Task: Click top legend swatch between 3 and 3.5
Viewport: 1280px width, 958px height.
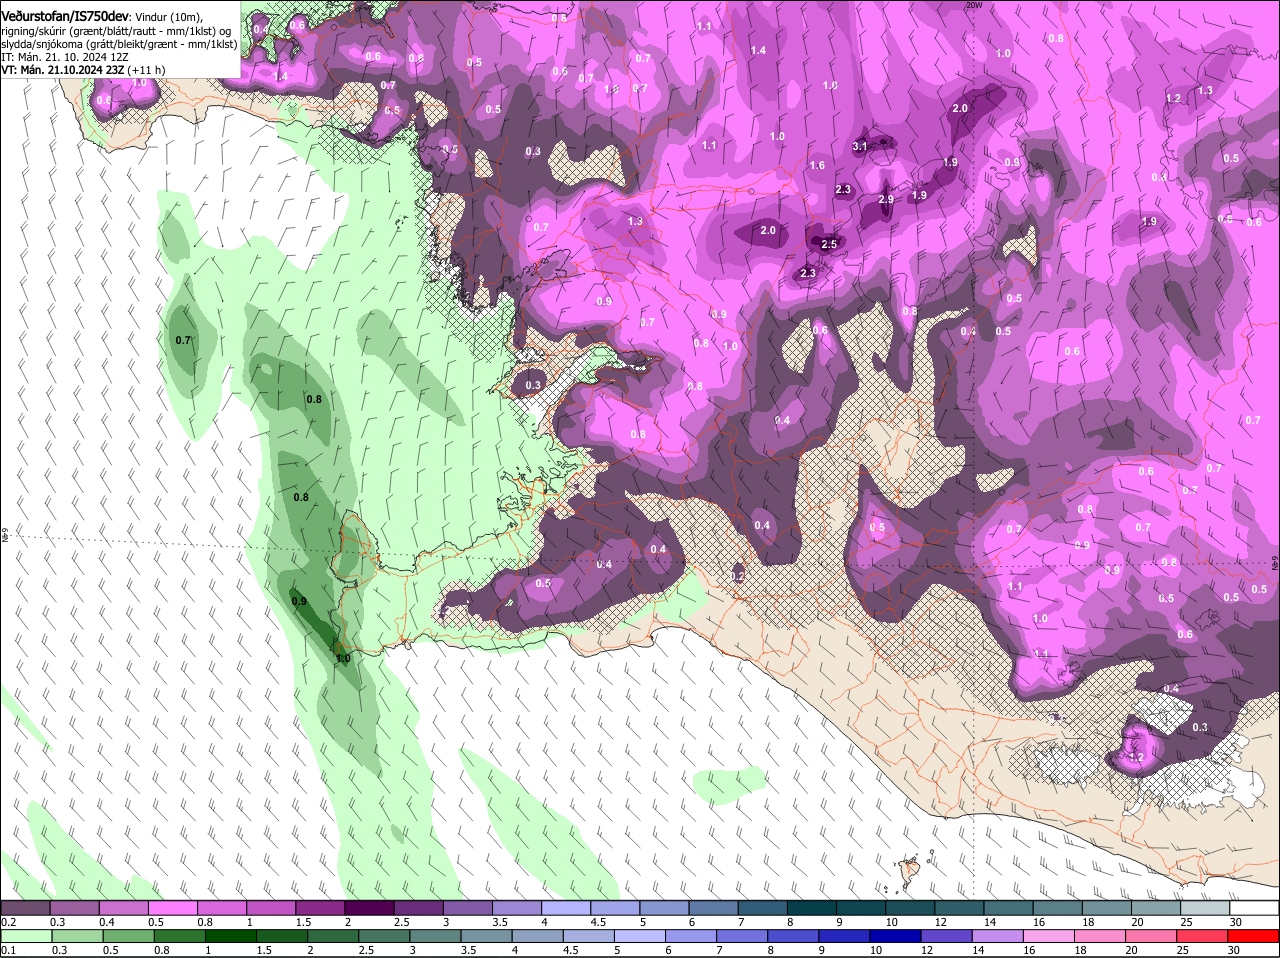Action: point(468,907)
